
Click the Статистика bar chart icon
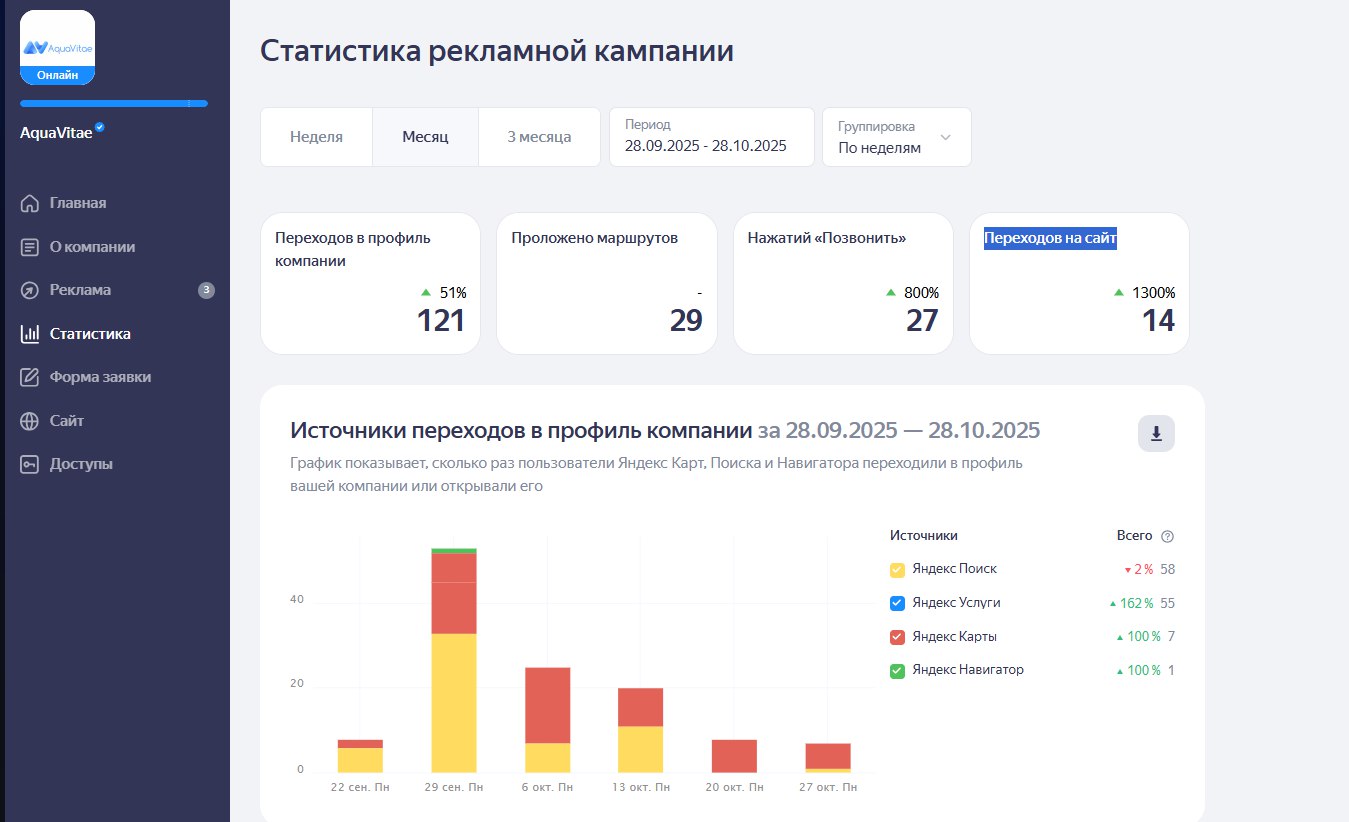pyautogui.click(x=30, y=334)
